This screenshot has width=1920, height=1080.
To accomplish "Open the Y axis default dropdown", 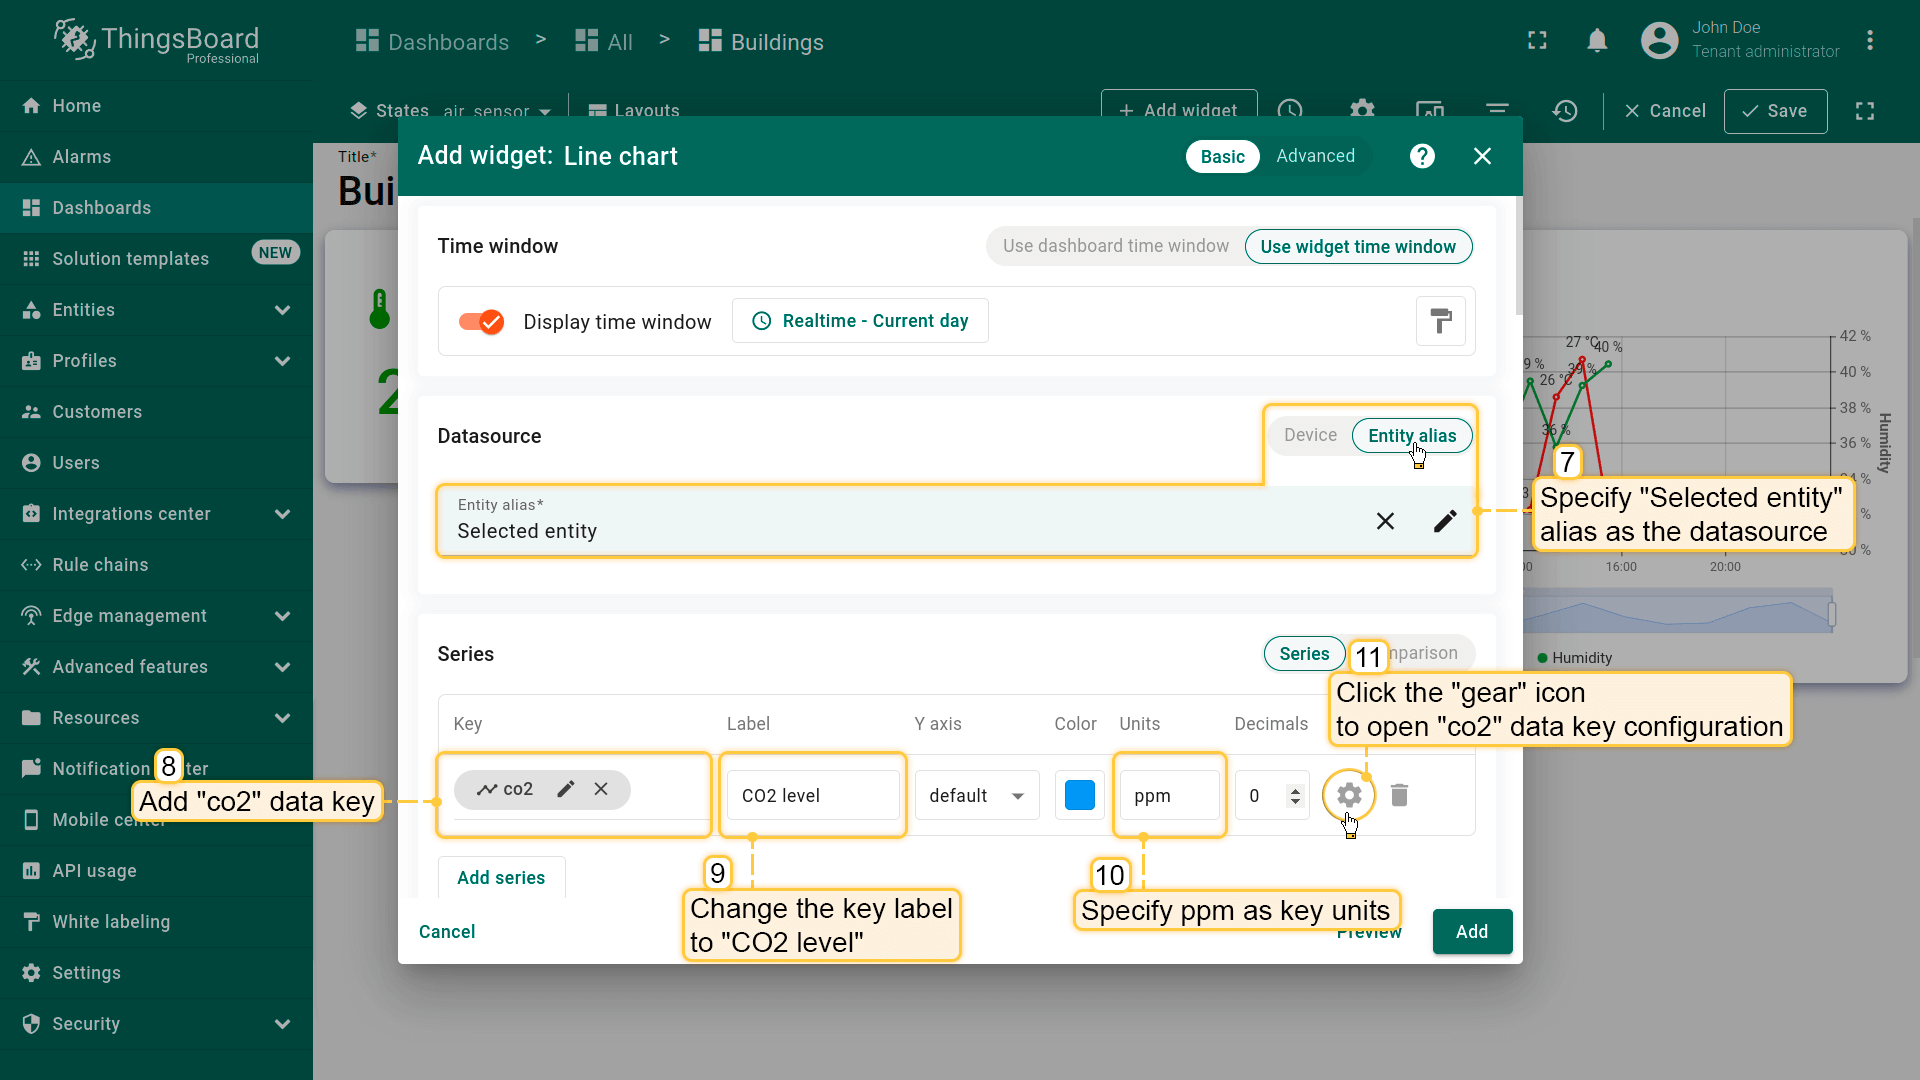I will click(x=977, y=795).
